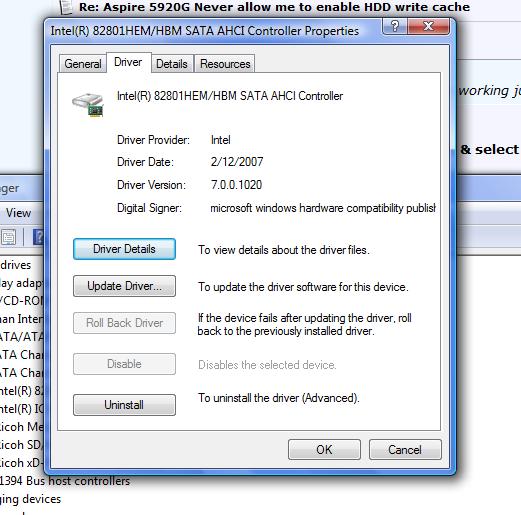Open the General tab
Image resolution: width=521 pixels, height=515 pixels.
(x=83, y=64)
